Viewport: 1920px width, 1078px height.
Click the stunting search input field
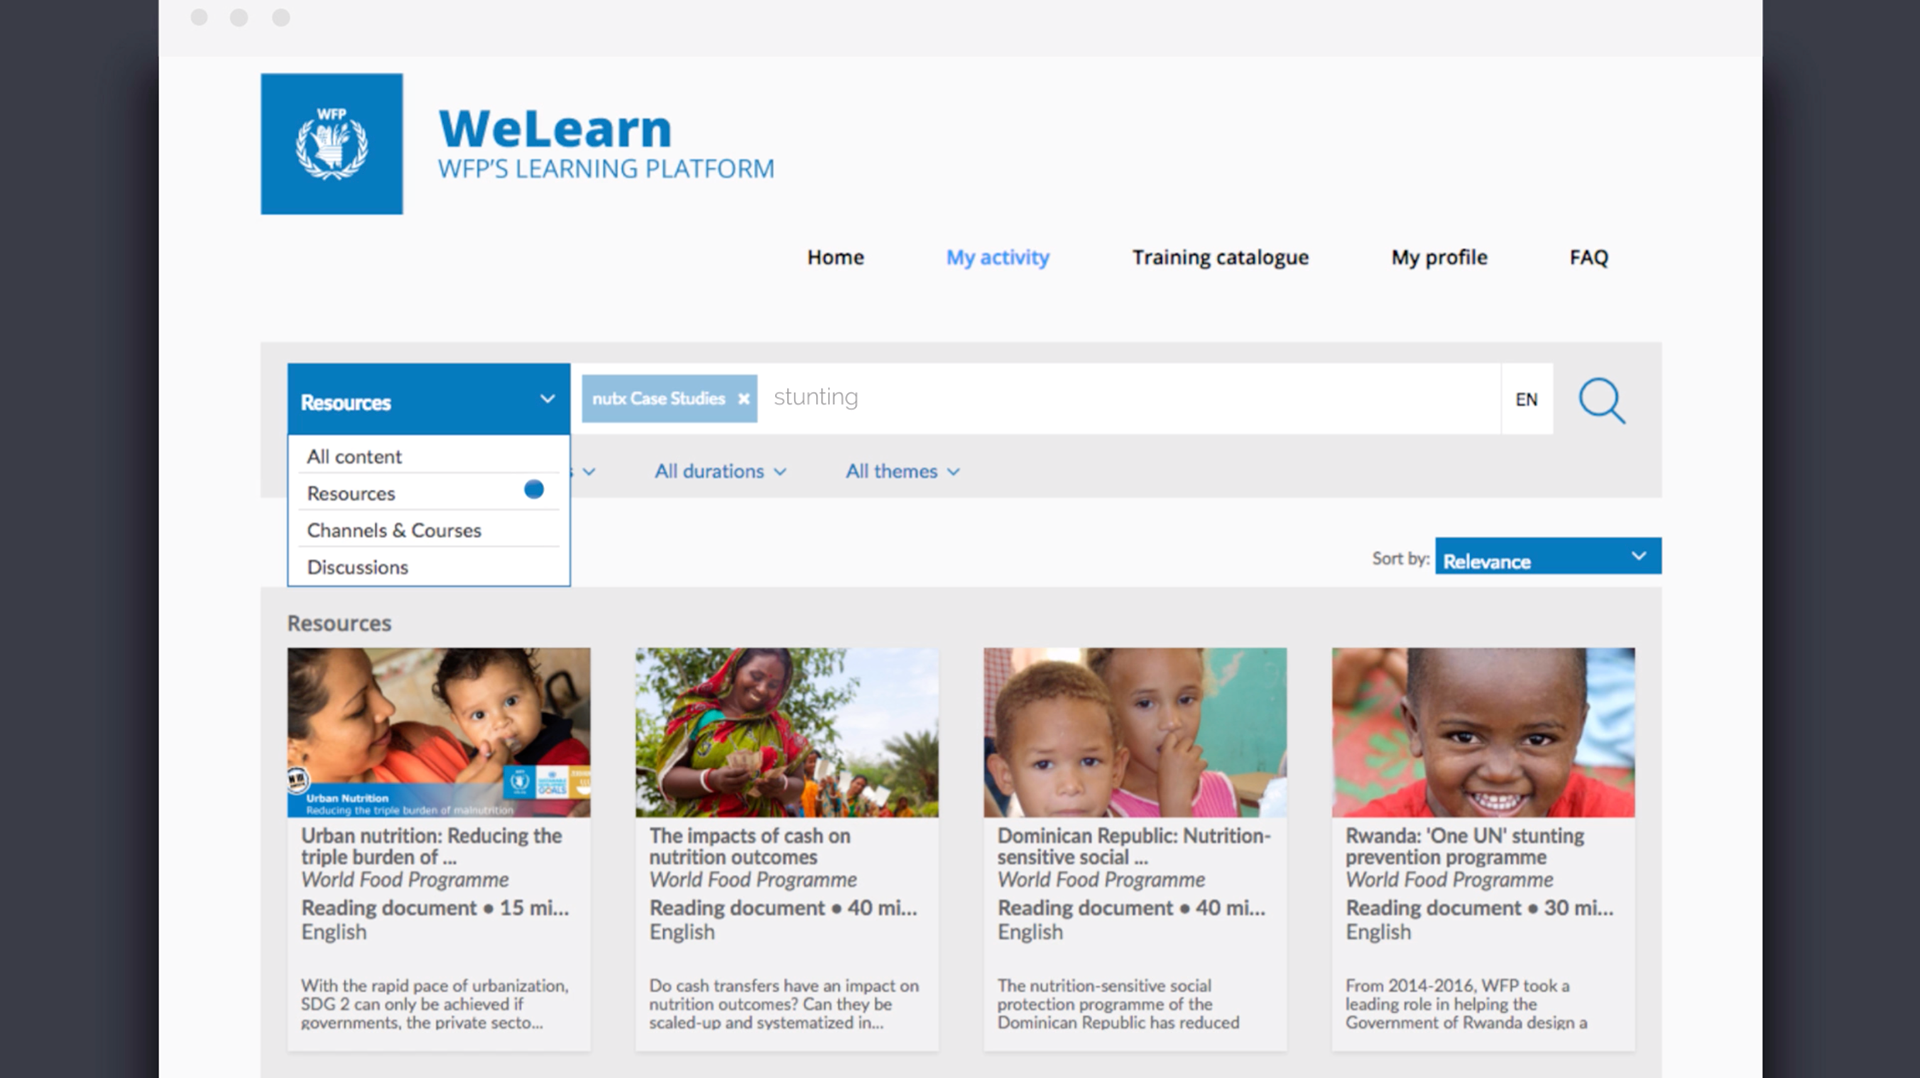(1130, 398)
